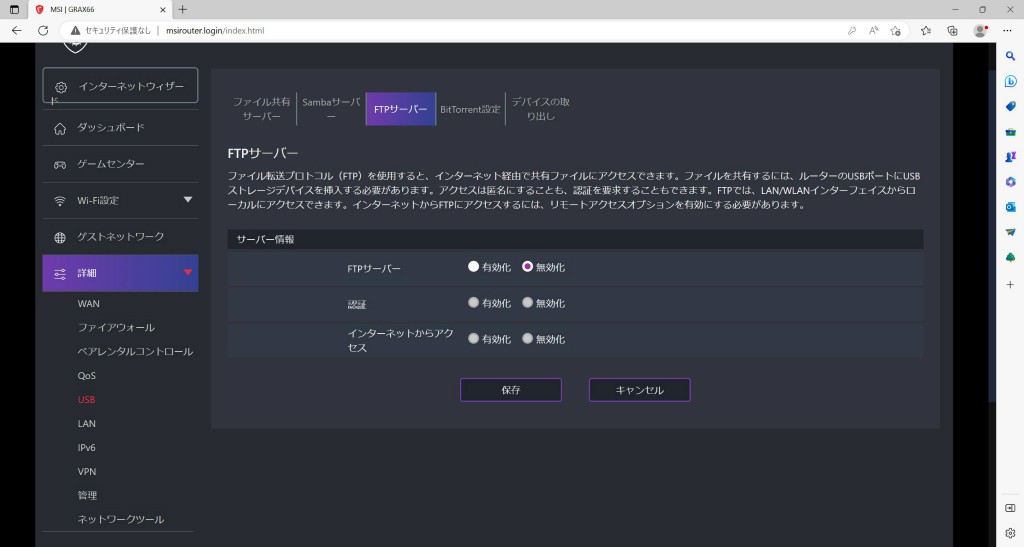Open the Internet Wizard gear icon
This screenshot has height=547, width=1024.
(x=61, y=87)
